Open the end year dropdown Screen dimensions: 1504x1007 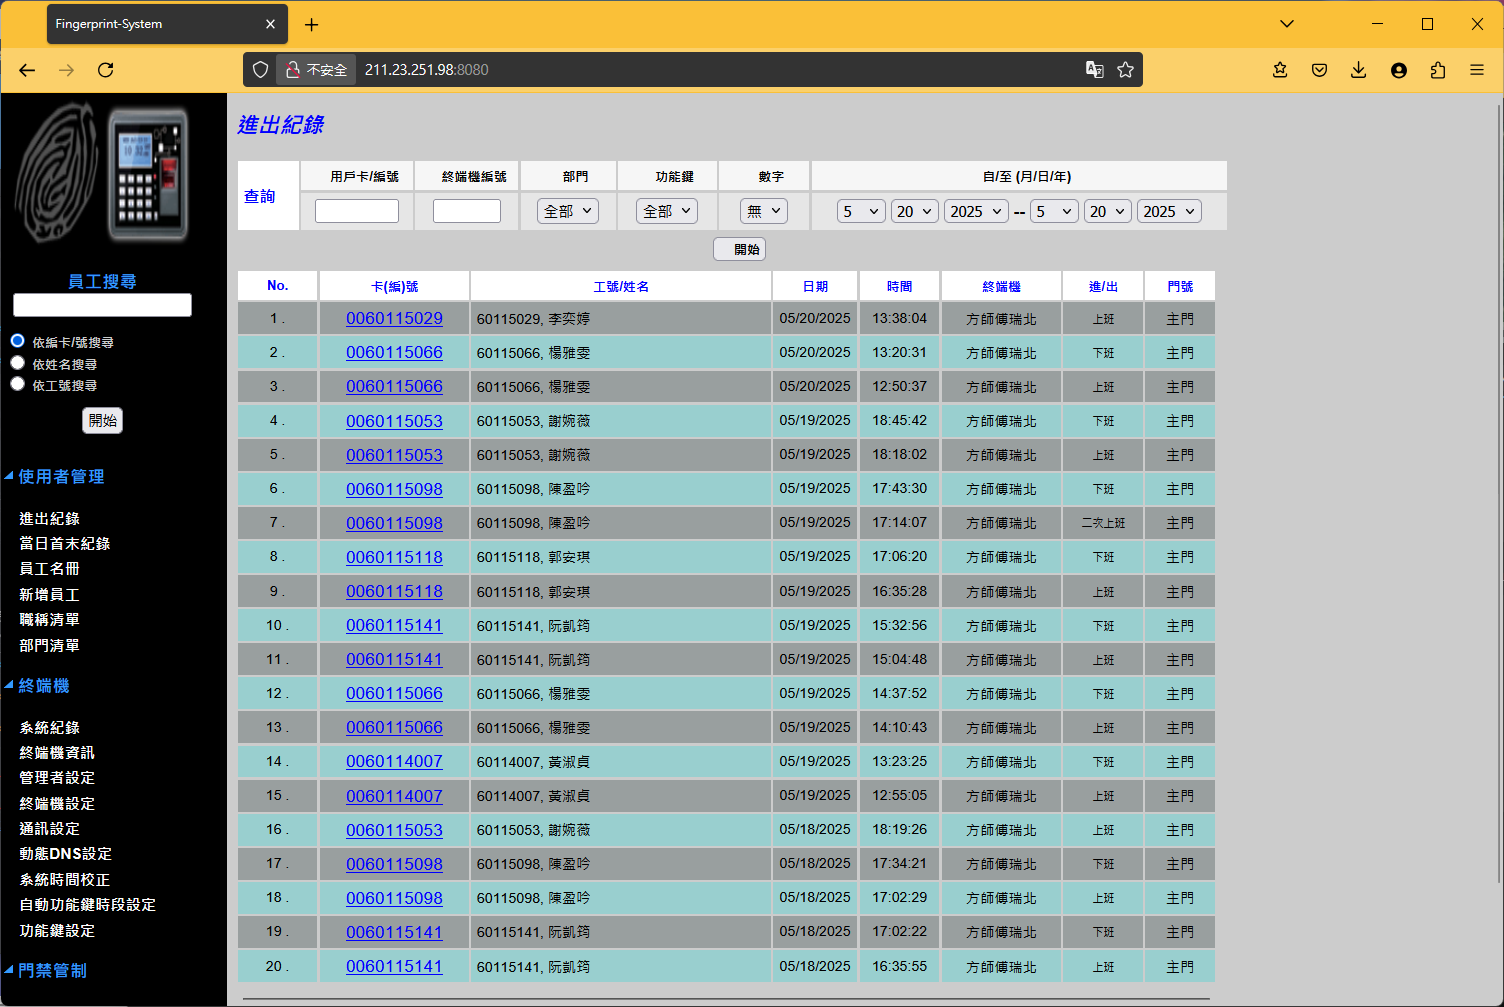[x=1169, y=211]
